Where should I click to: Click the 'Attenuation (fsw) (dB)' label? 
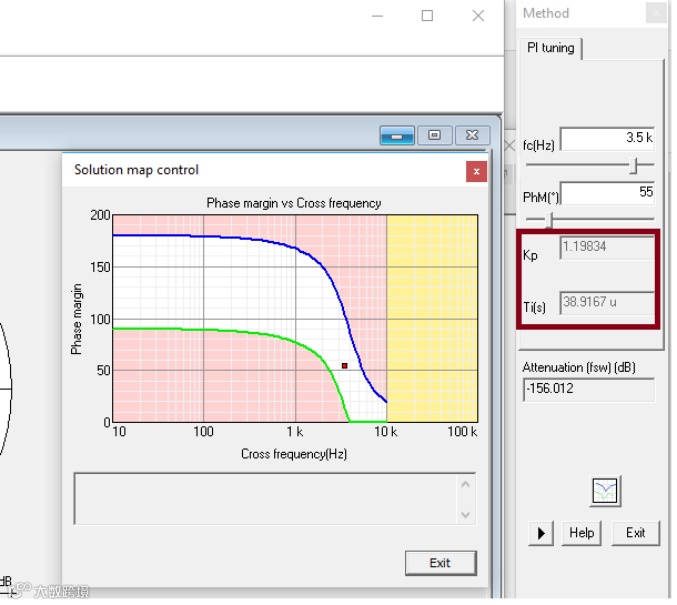[579, 367]
